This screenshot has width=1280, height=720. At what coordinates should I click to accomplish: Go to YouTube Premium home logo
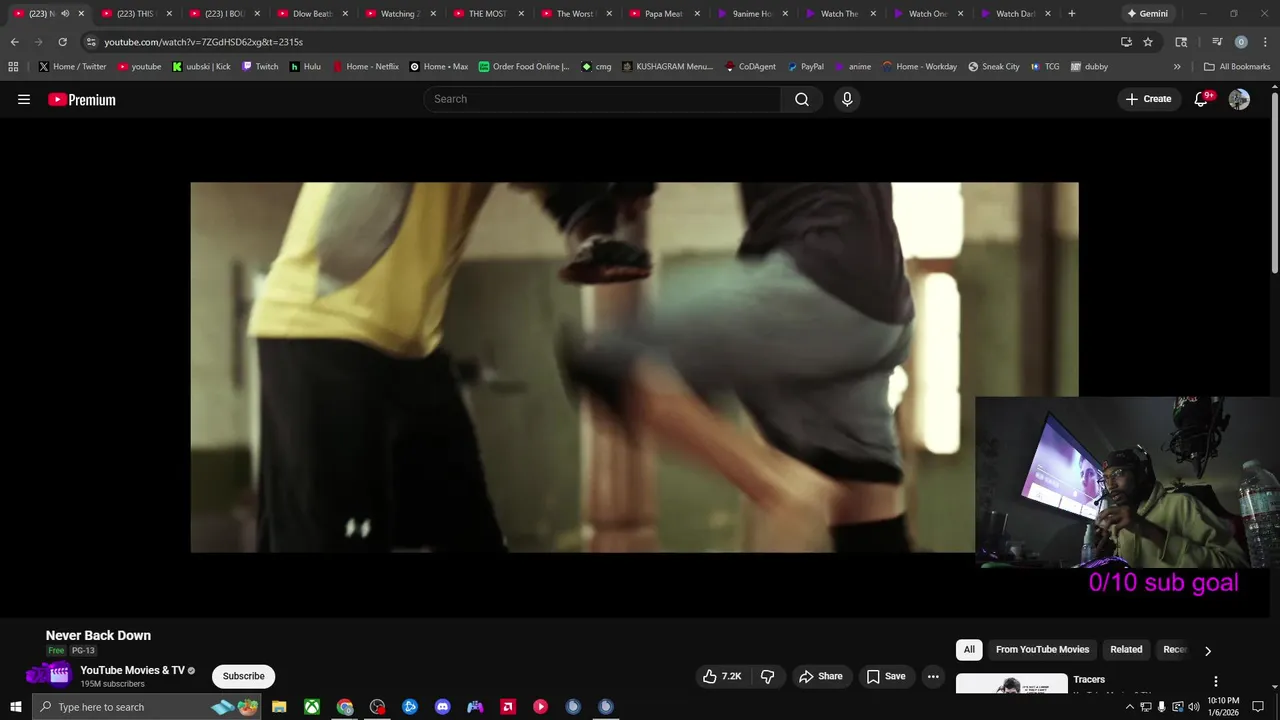(x=82, y=99)
